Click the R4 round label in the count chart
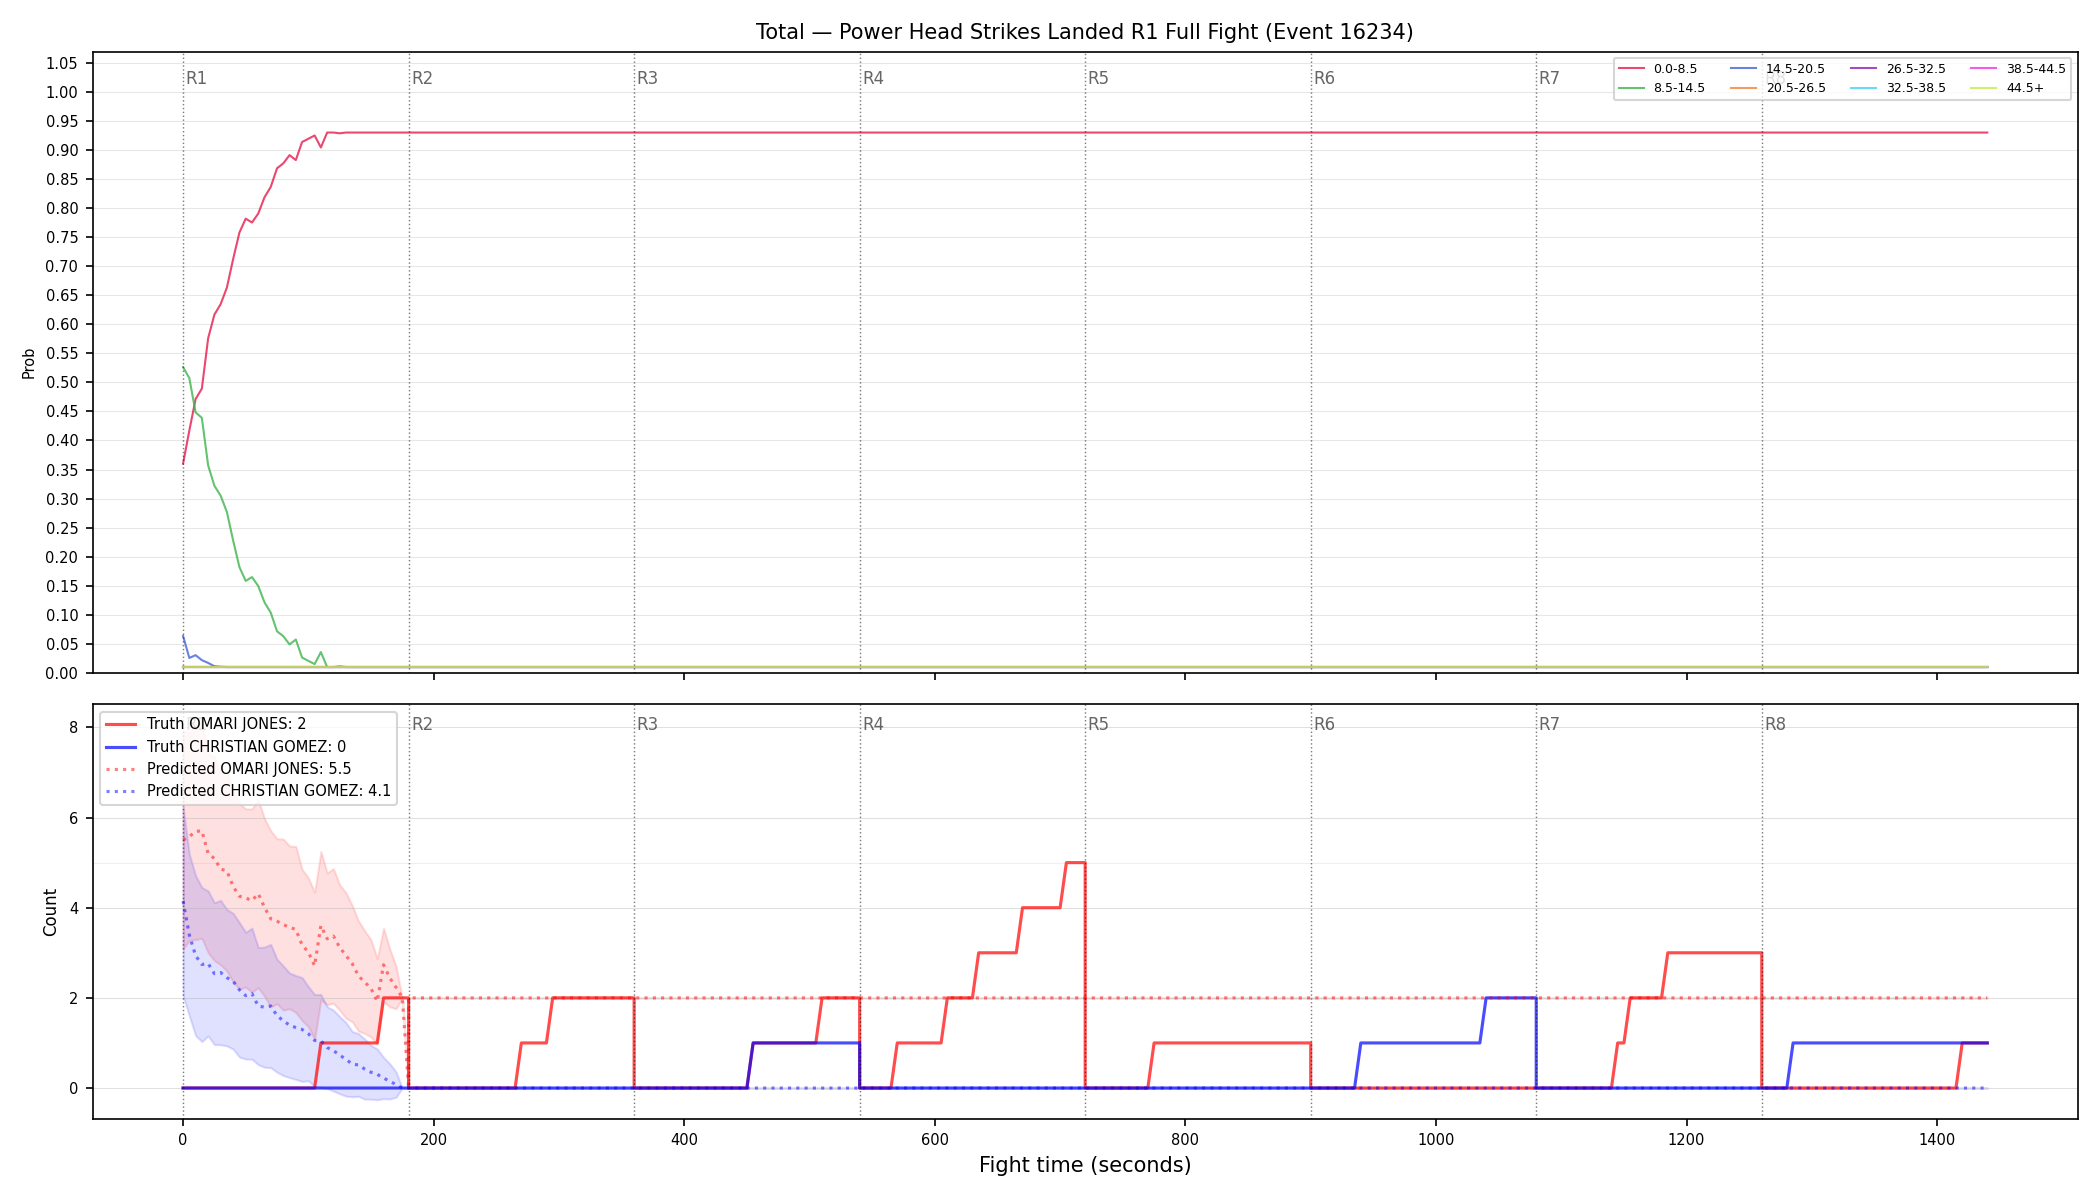The width and height of the screenshot is (2100, 1200). pyautogui.click(x=873, y=724)
